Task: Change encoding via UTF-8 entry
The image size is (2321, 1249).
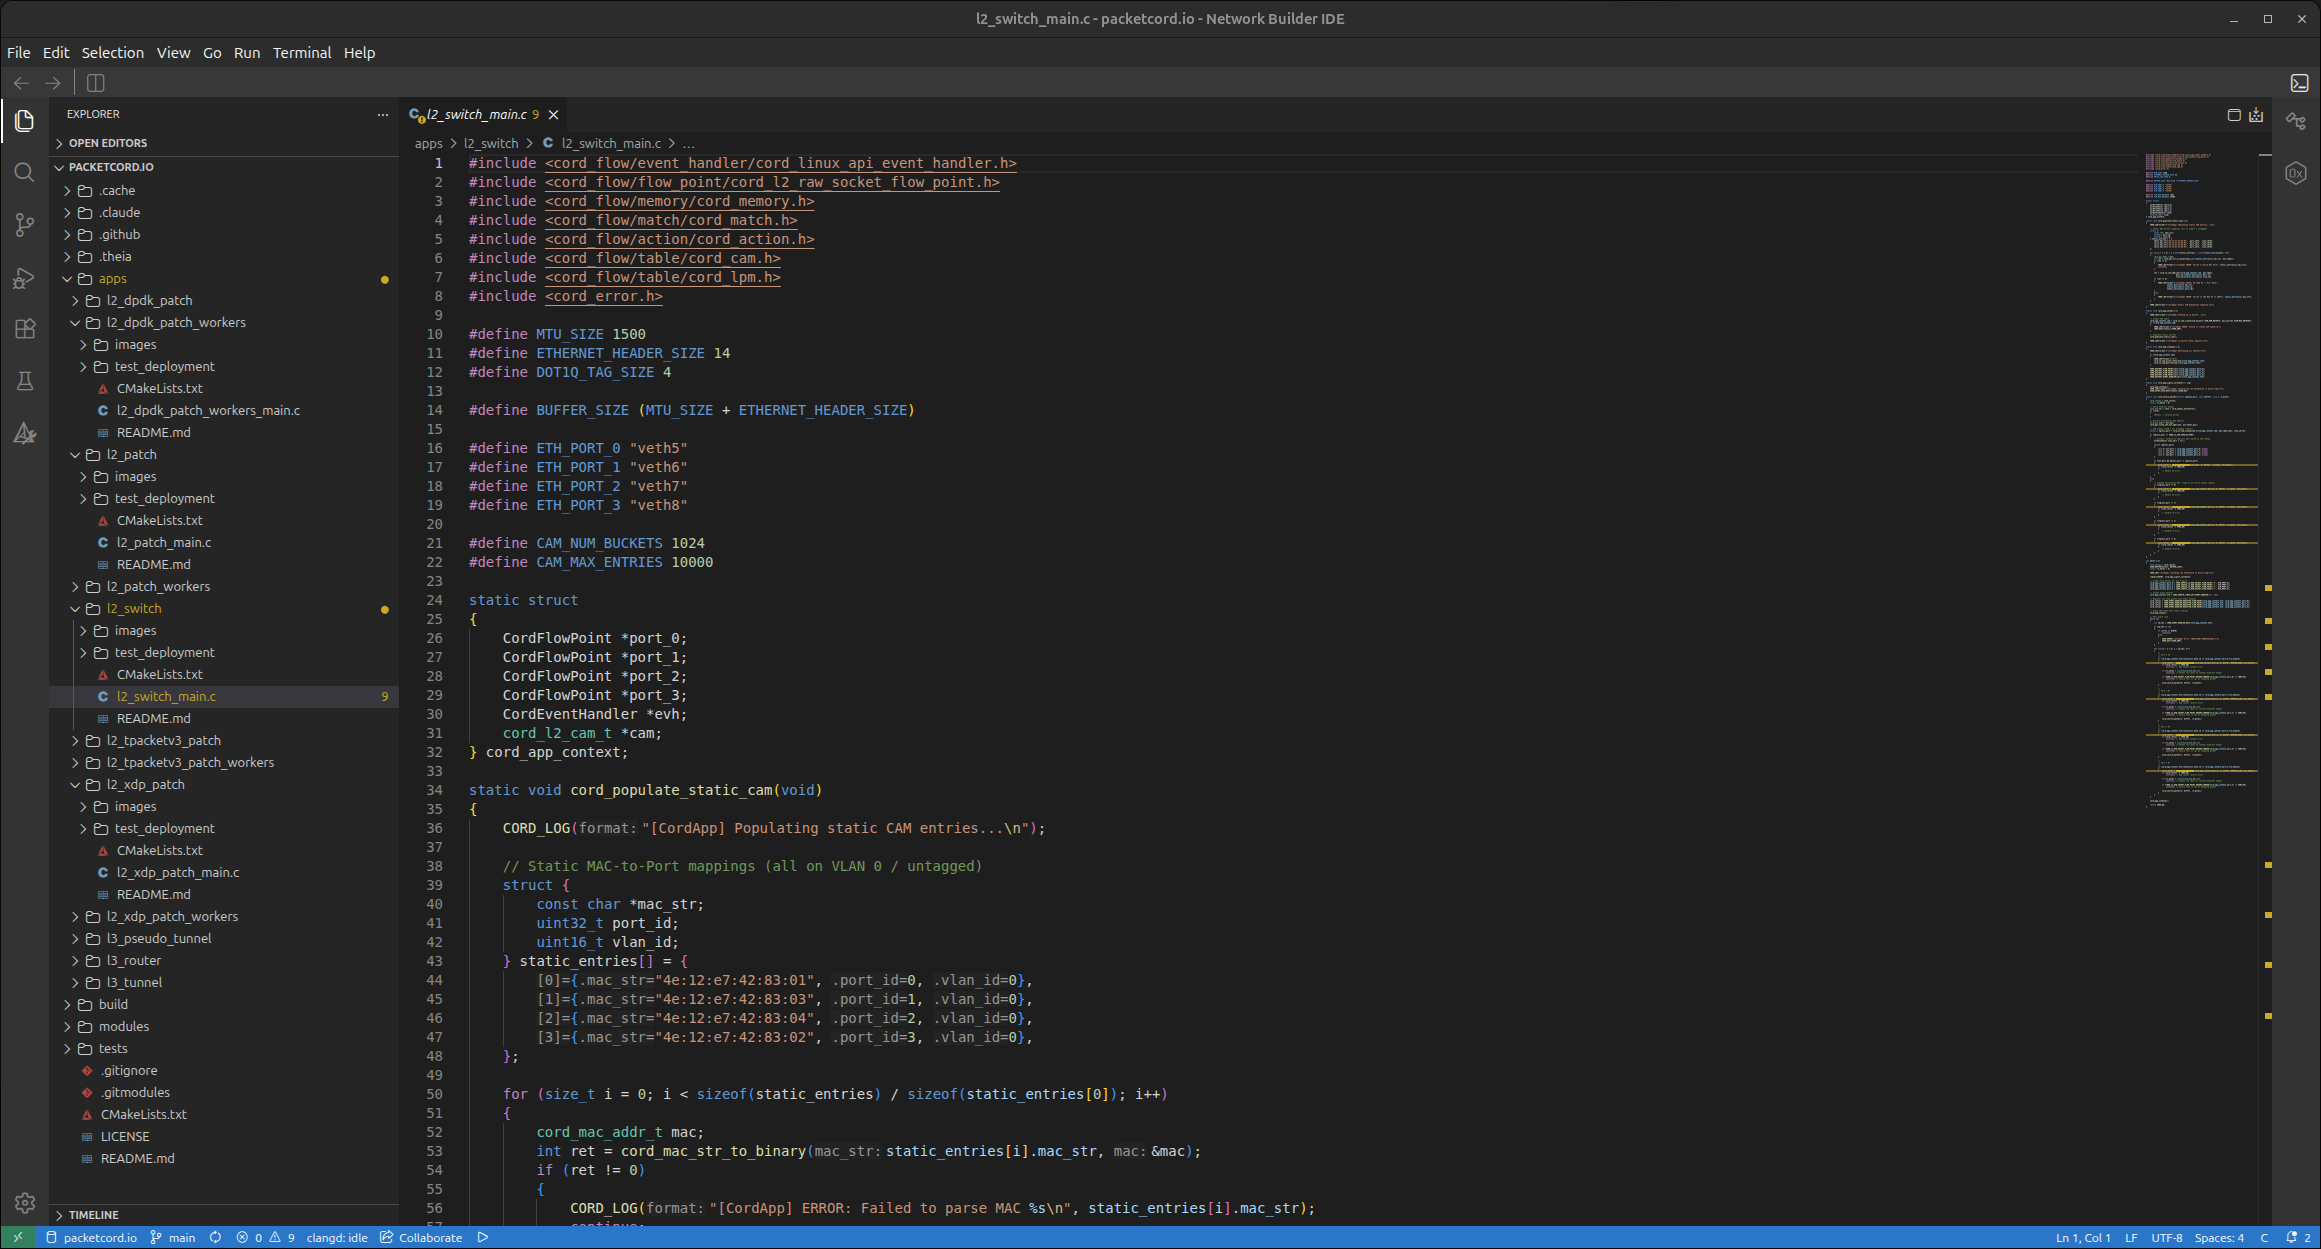Action: 2167,1238
